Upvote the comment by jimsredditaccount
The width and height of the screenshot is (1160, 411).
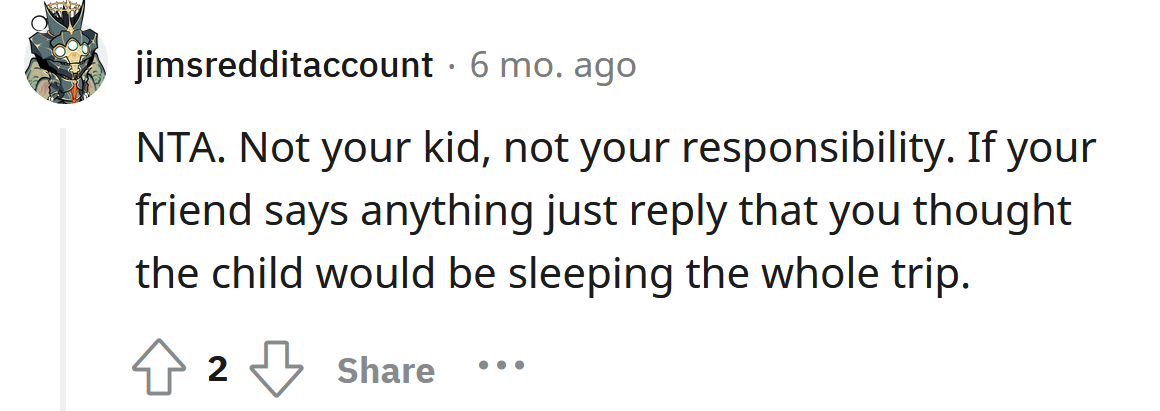tap(159, 370)
